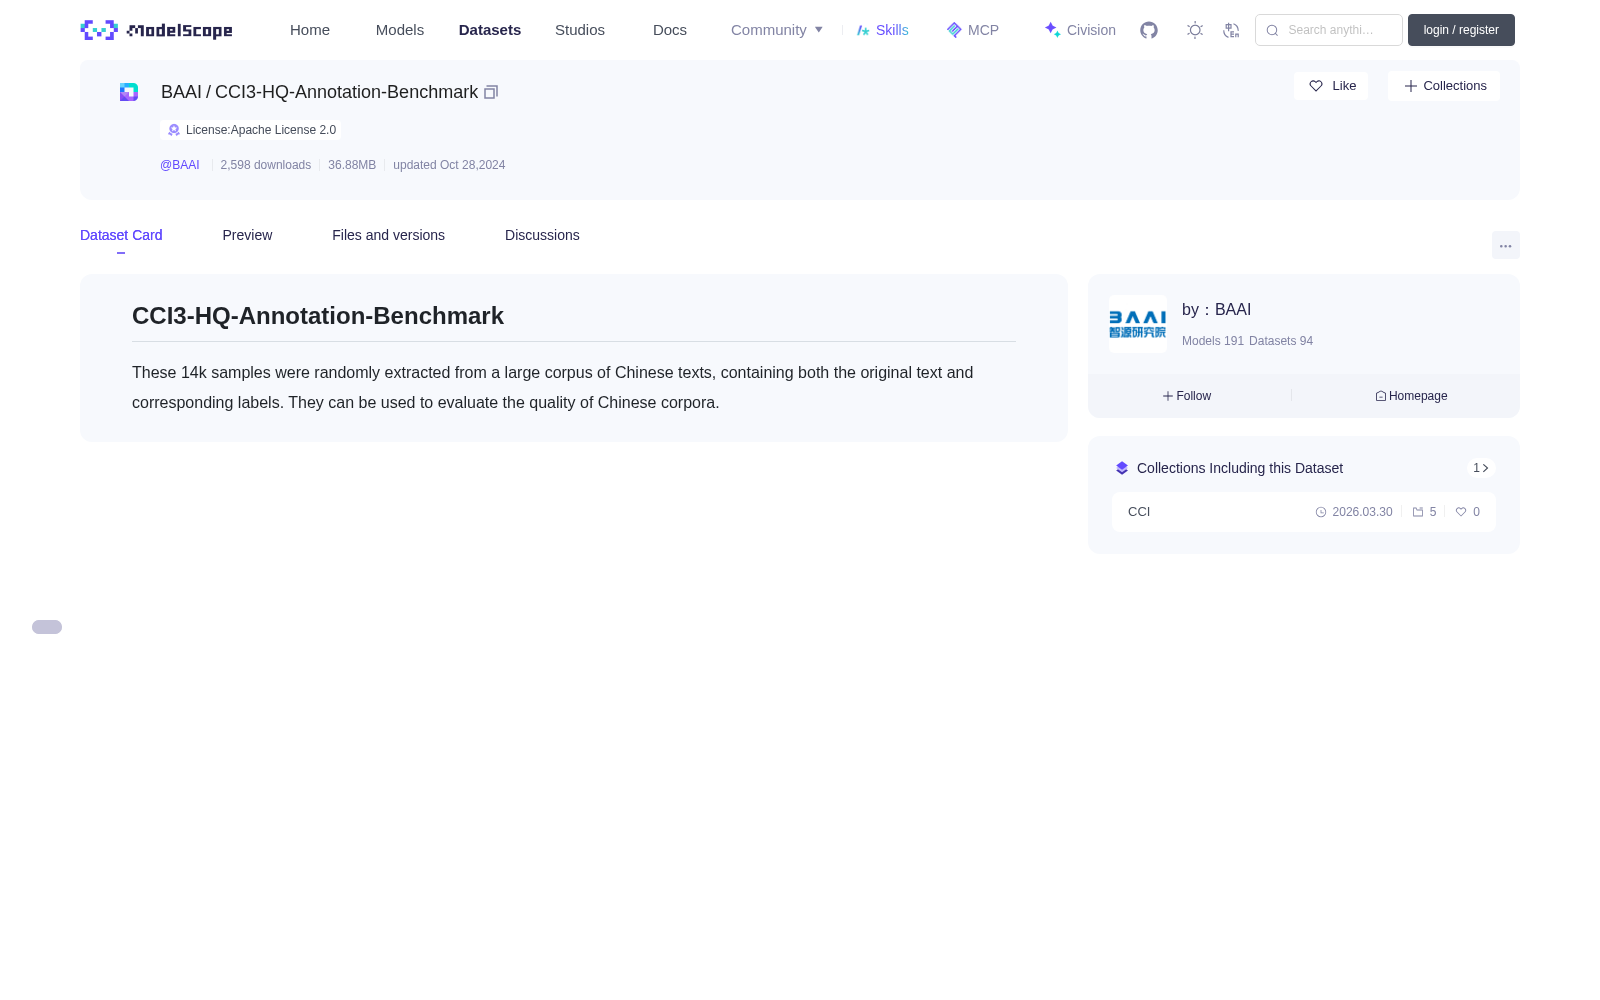This screenshot has height=1000, width=1600.
Task: Switch to the Discussions tab
Action: (542, 235)
